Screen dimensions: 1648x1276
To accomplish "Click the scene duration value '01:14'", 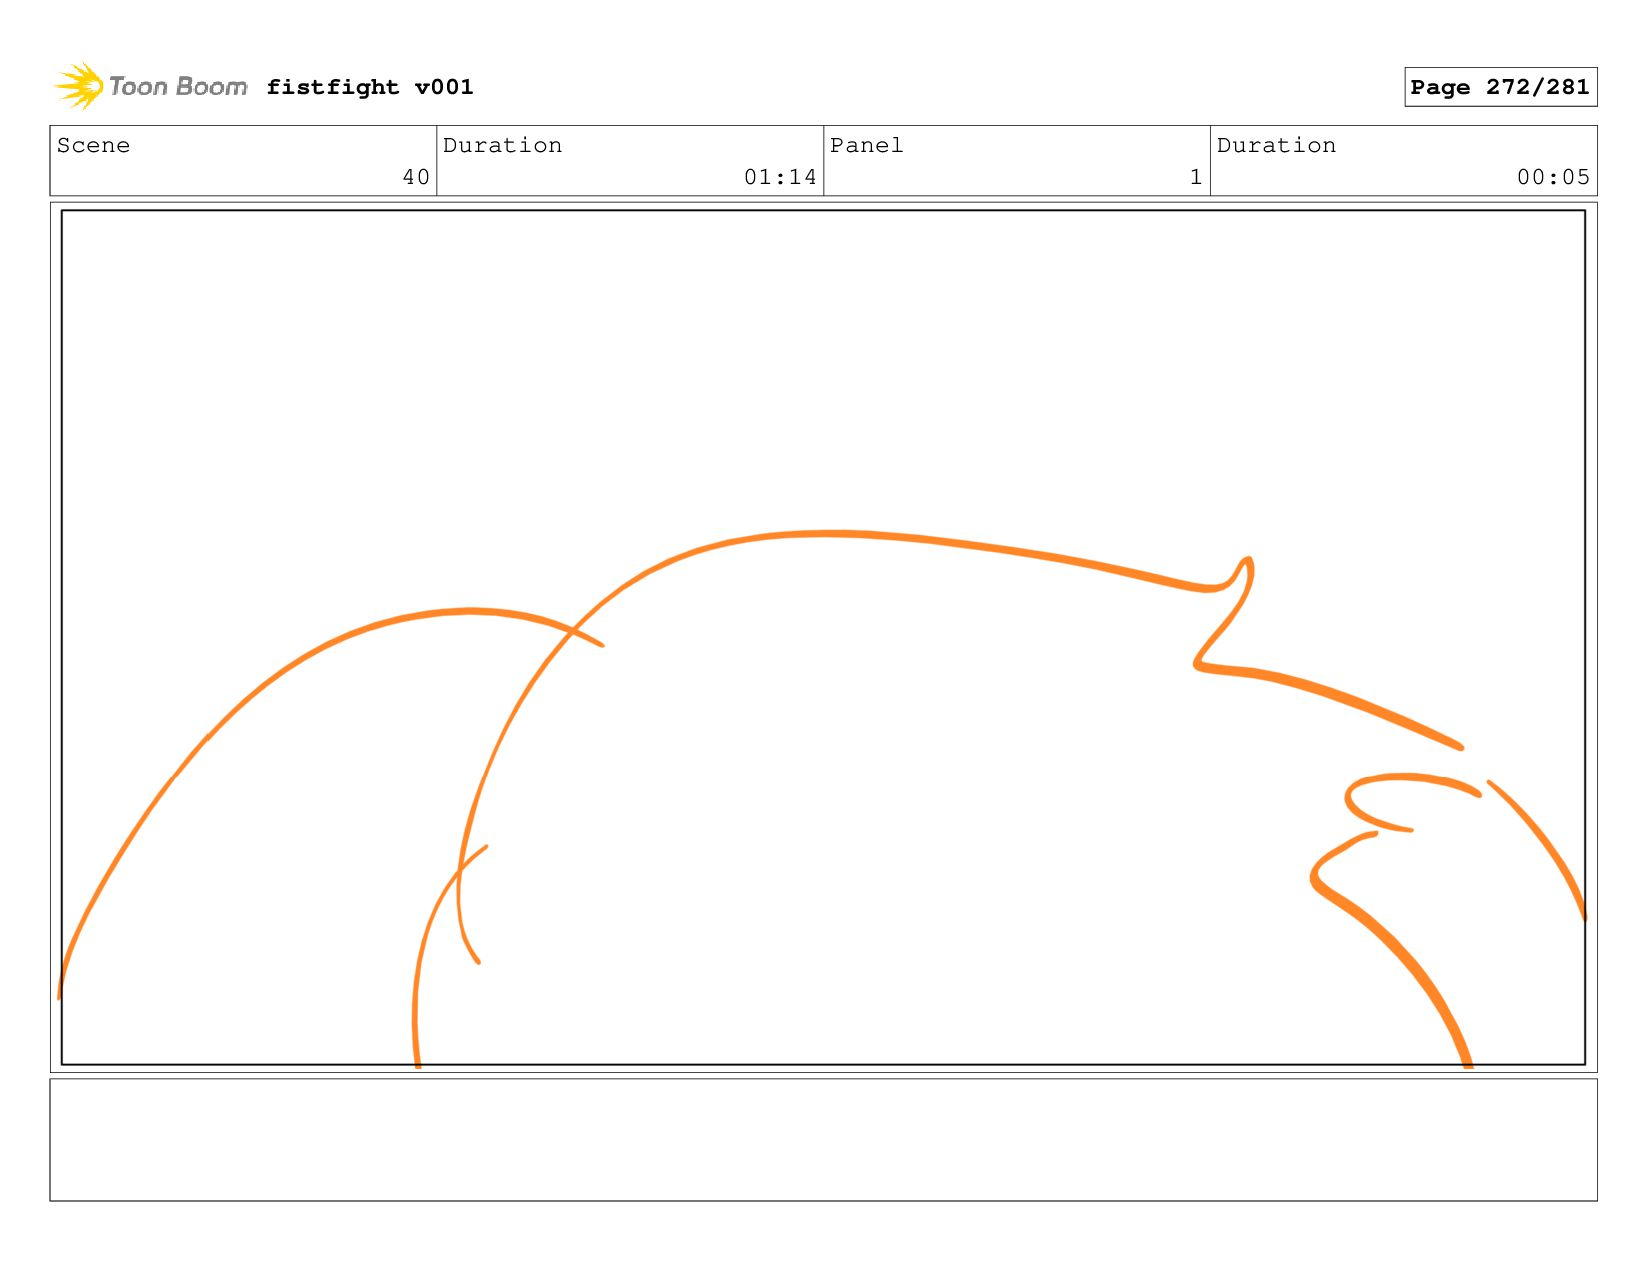I will click(x=780, y=177).
